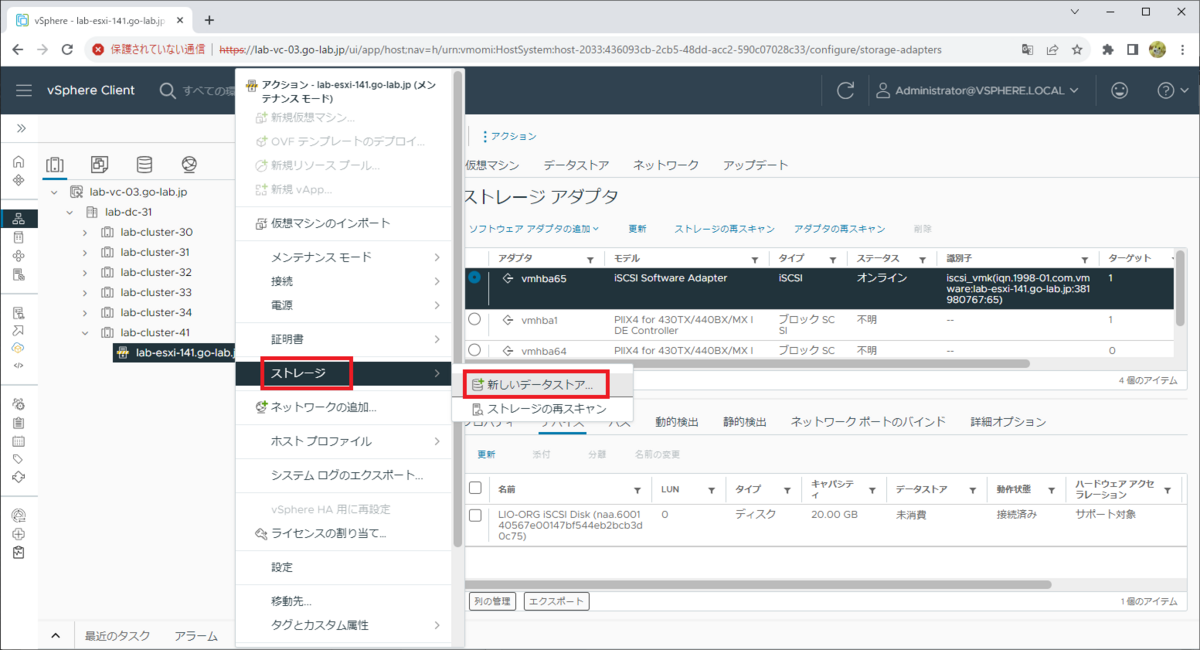Screen dimensions: 1200x650
Task: Open the feedback smiley icon
Action: pos(1119,90)
